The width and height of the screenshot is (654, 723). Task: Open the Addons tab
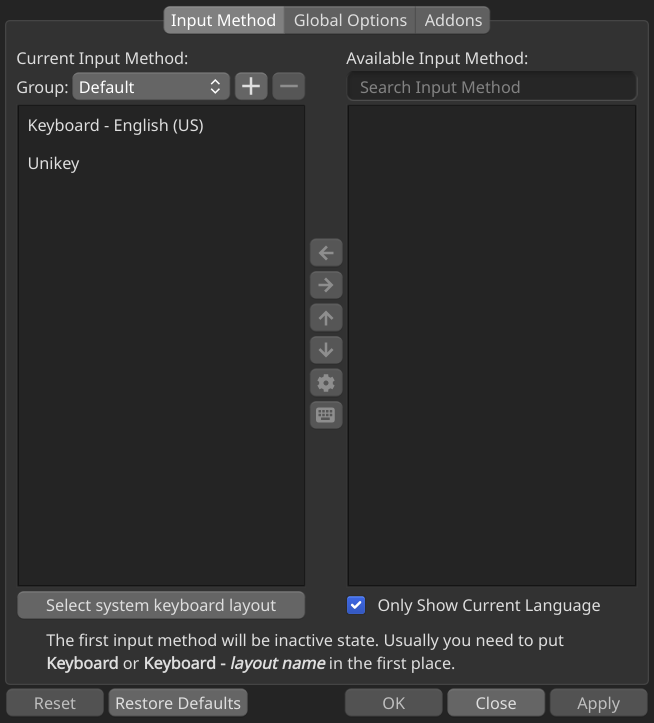coord(453,20)
